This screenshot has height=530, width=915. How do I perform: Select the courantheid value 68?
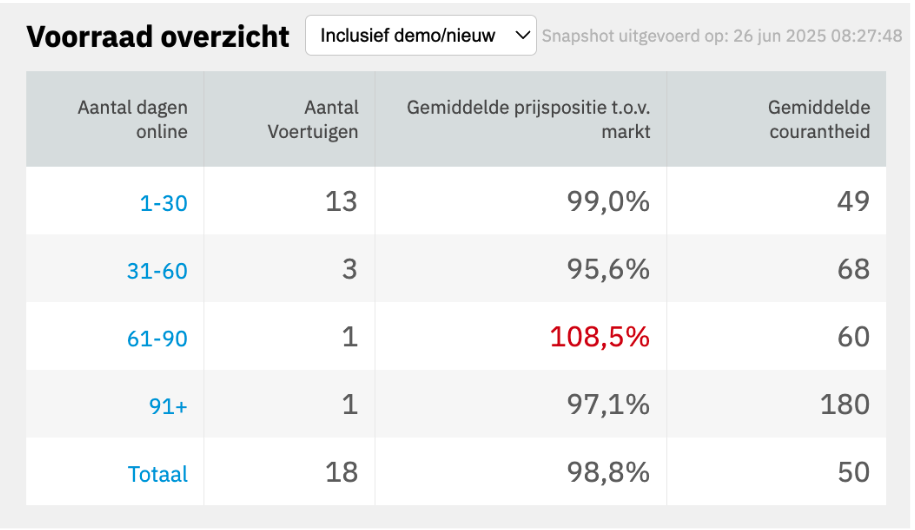pyautogui.click(x=853, y=269)
